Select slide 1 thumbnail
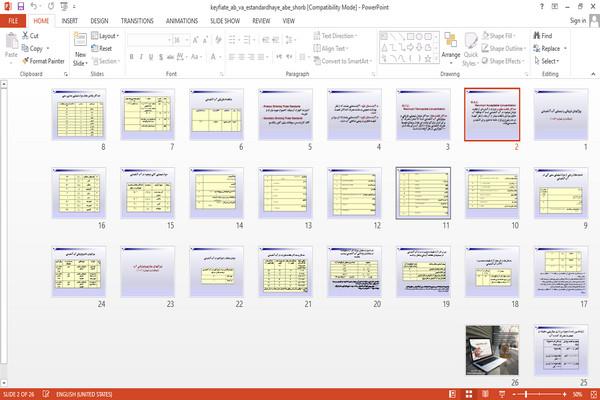This screenshot has width=600, height=400. pyautogui.click(x=561, y=114)
